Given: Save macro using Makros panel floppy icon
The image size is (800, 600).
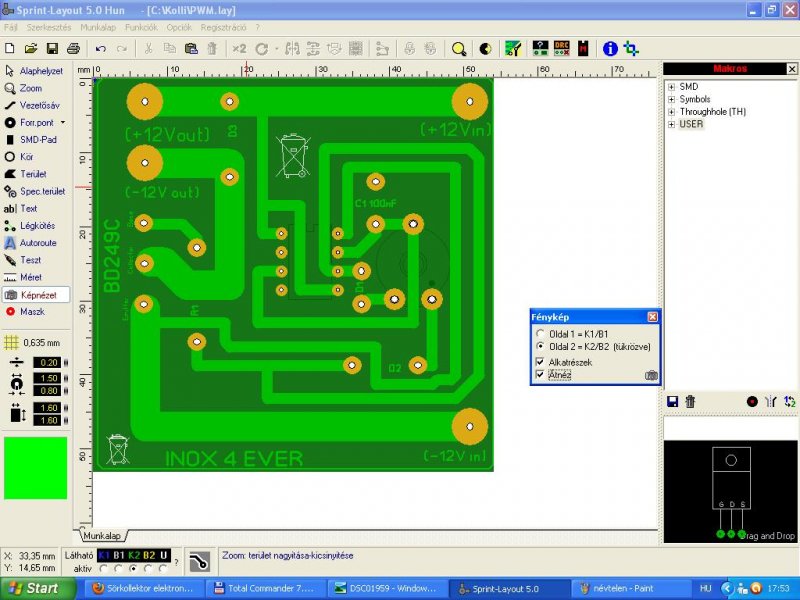Looking at the screenshot, I should click(x=672, y=402).
